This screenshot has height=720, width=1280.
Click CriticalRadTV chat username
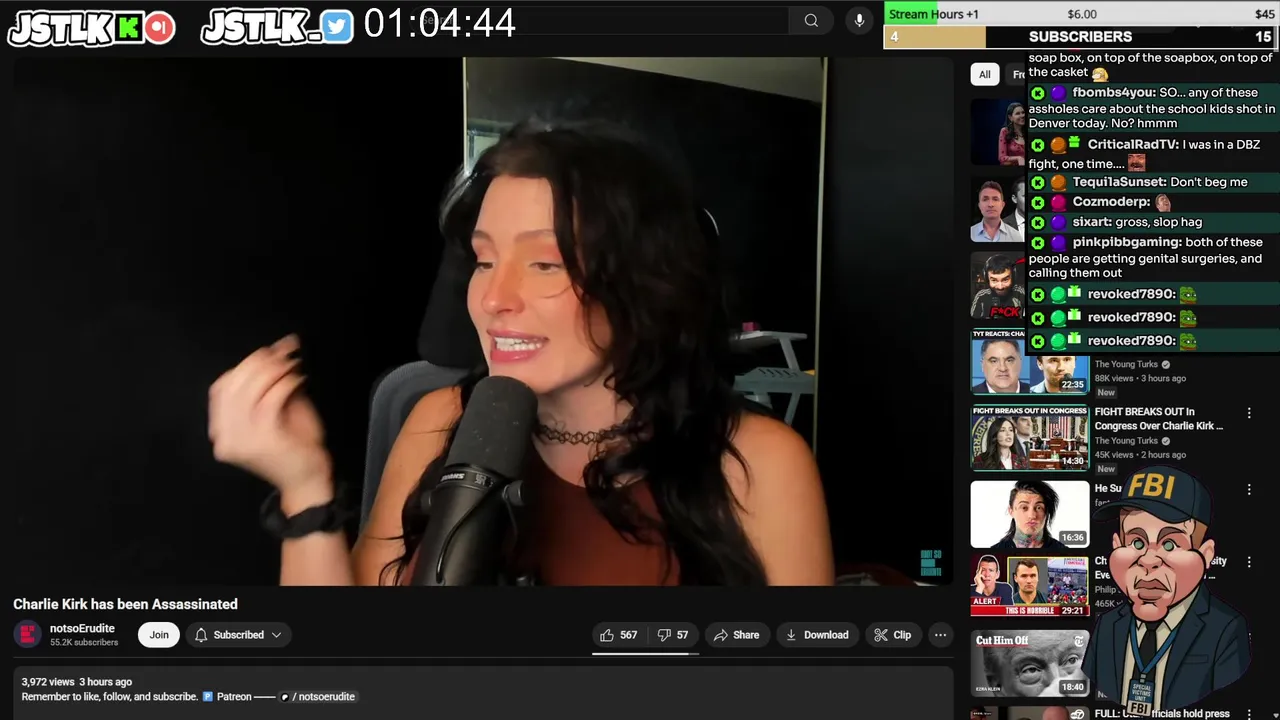pos(1133,144)
